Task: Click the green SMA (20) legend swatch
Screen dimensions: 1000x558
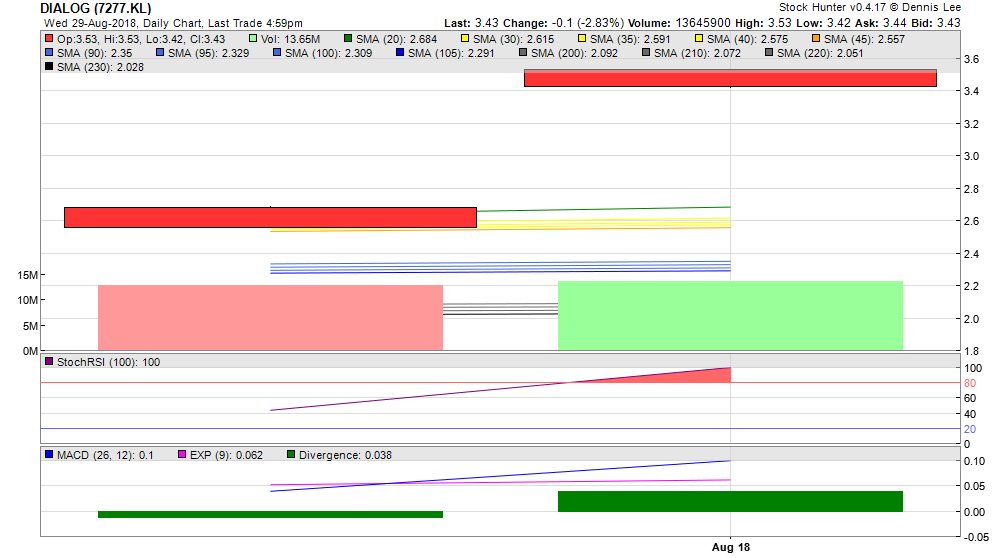Action: 348,39
